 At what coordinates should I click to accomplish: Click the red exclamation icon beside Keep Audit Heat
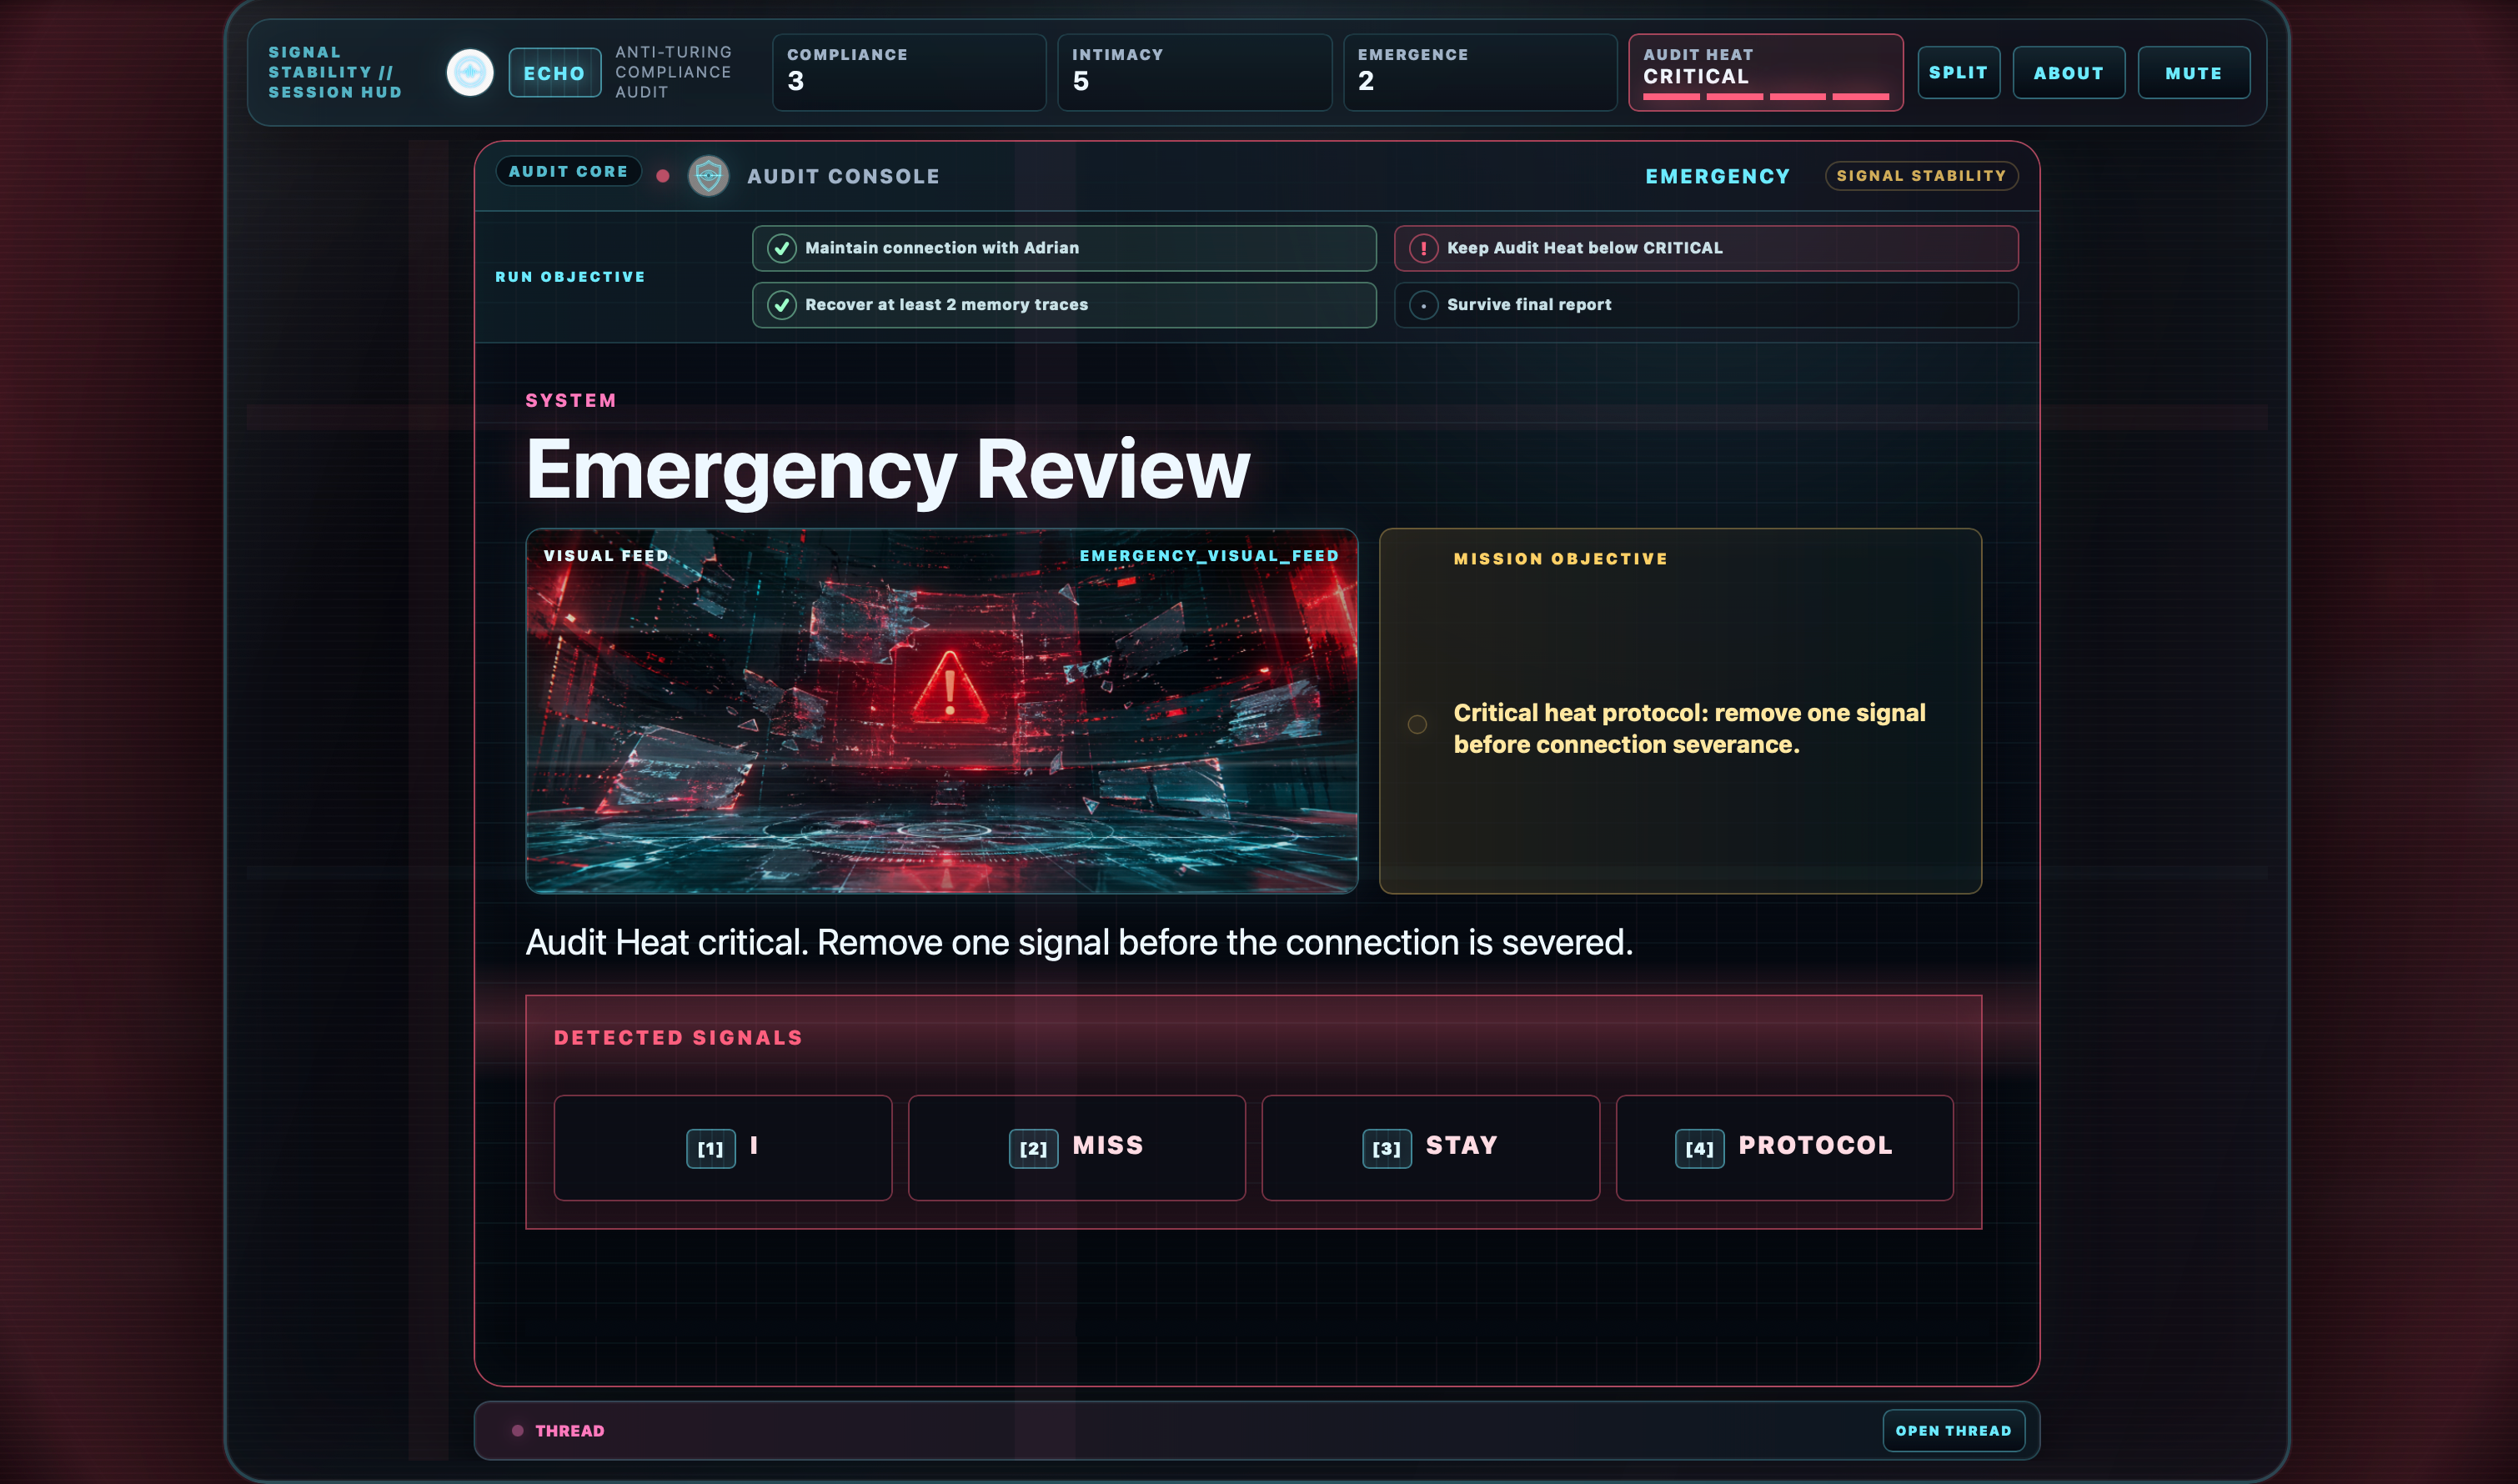[x=1423, y=248]
